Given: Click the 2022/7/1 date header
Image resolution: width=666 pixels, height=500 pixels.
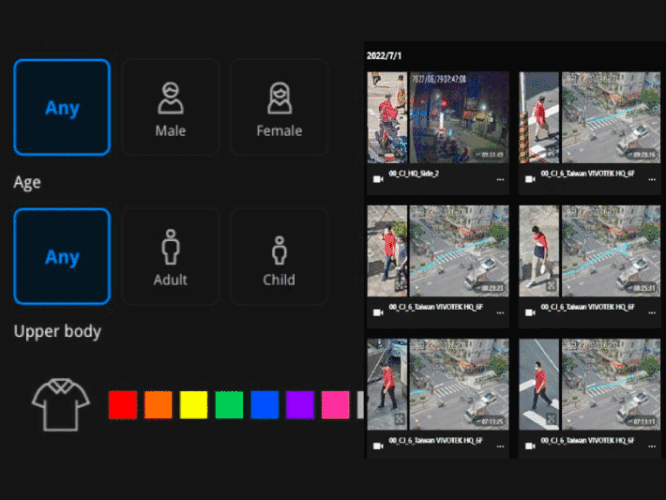Looking at the screenshot, I should 384,56.
